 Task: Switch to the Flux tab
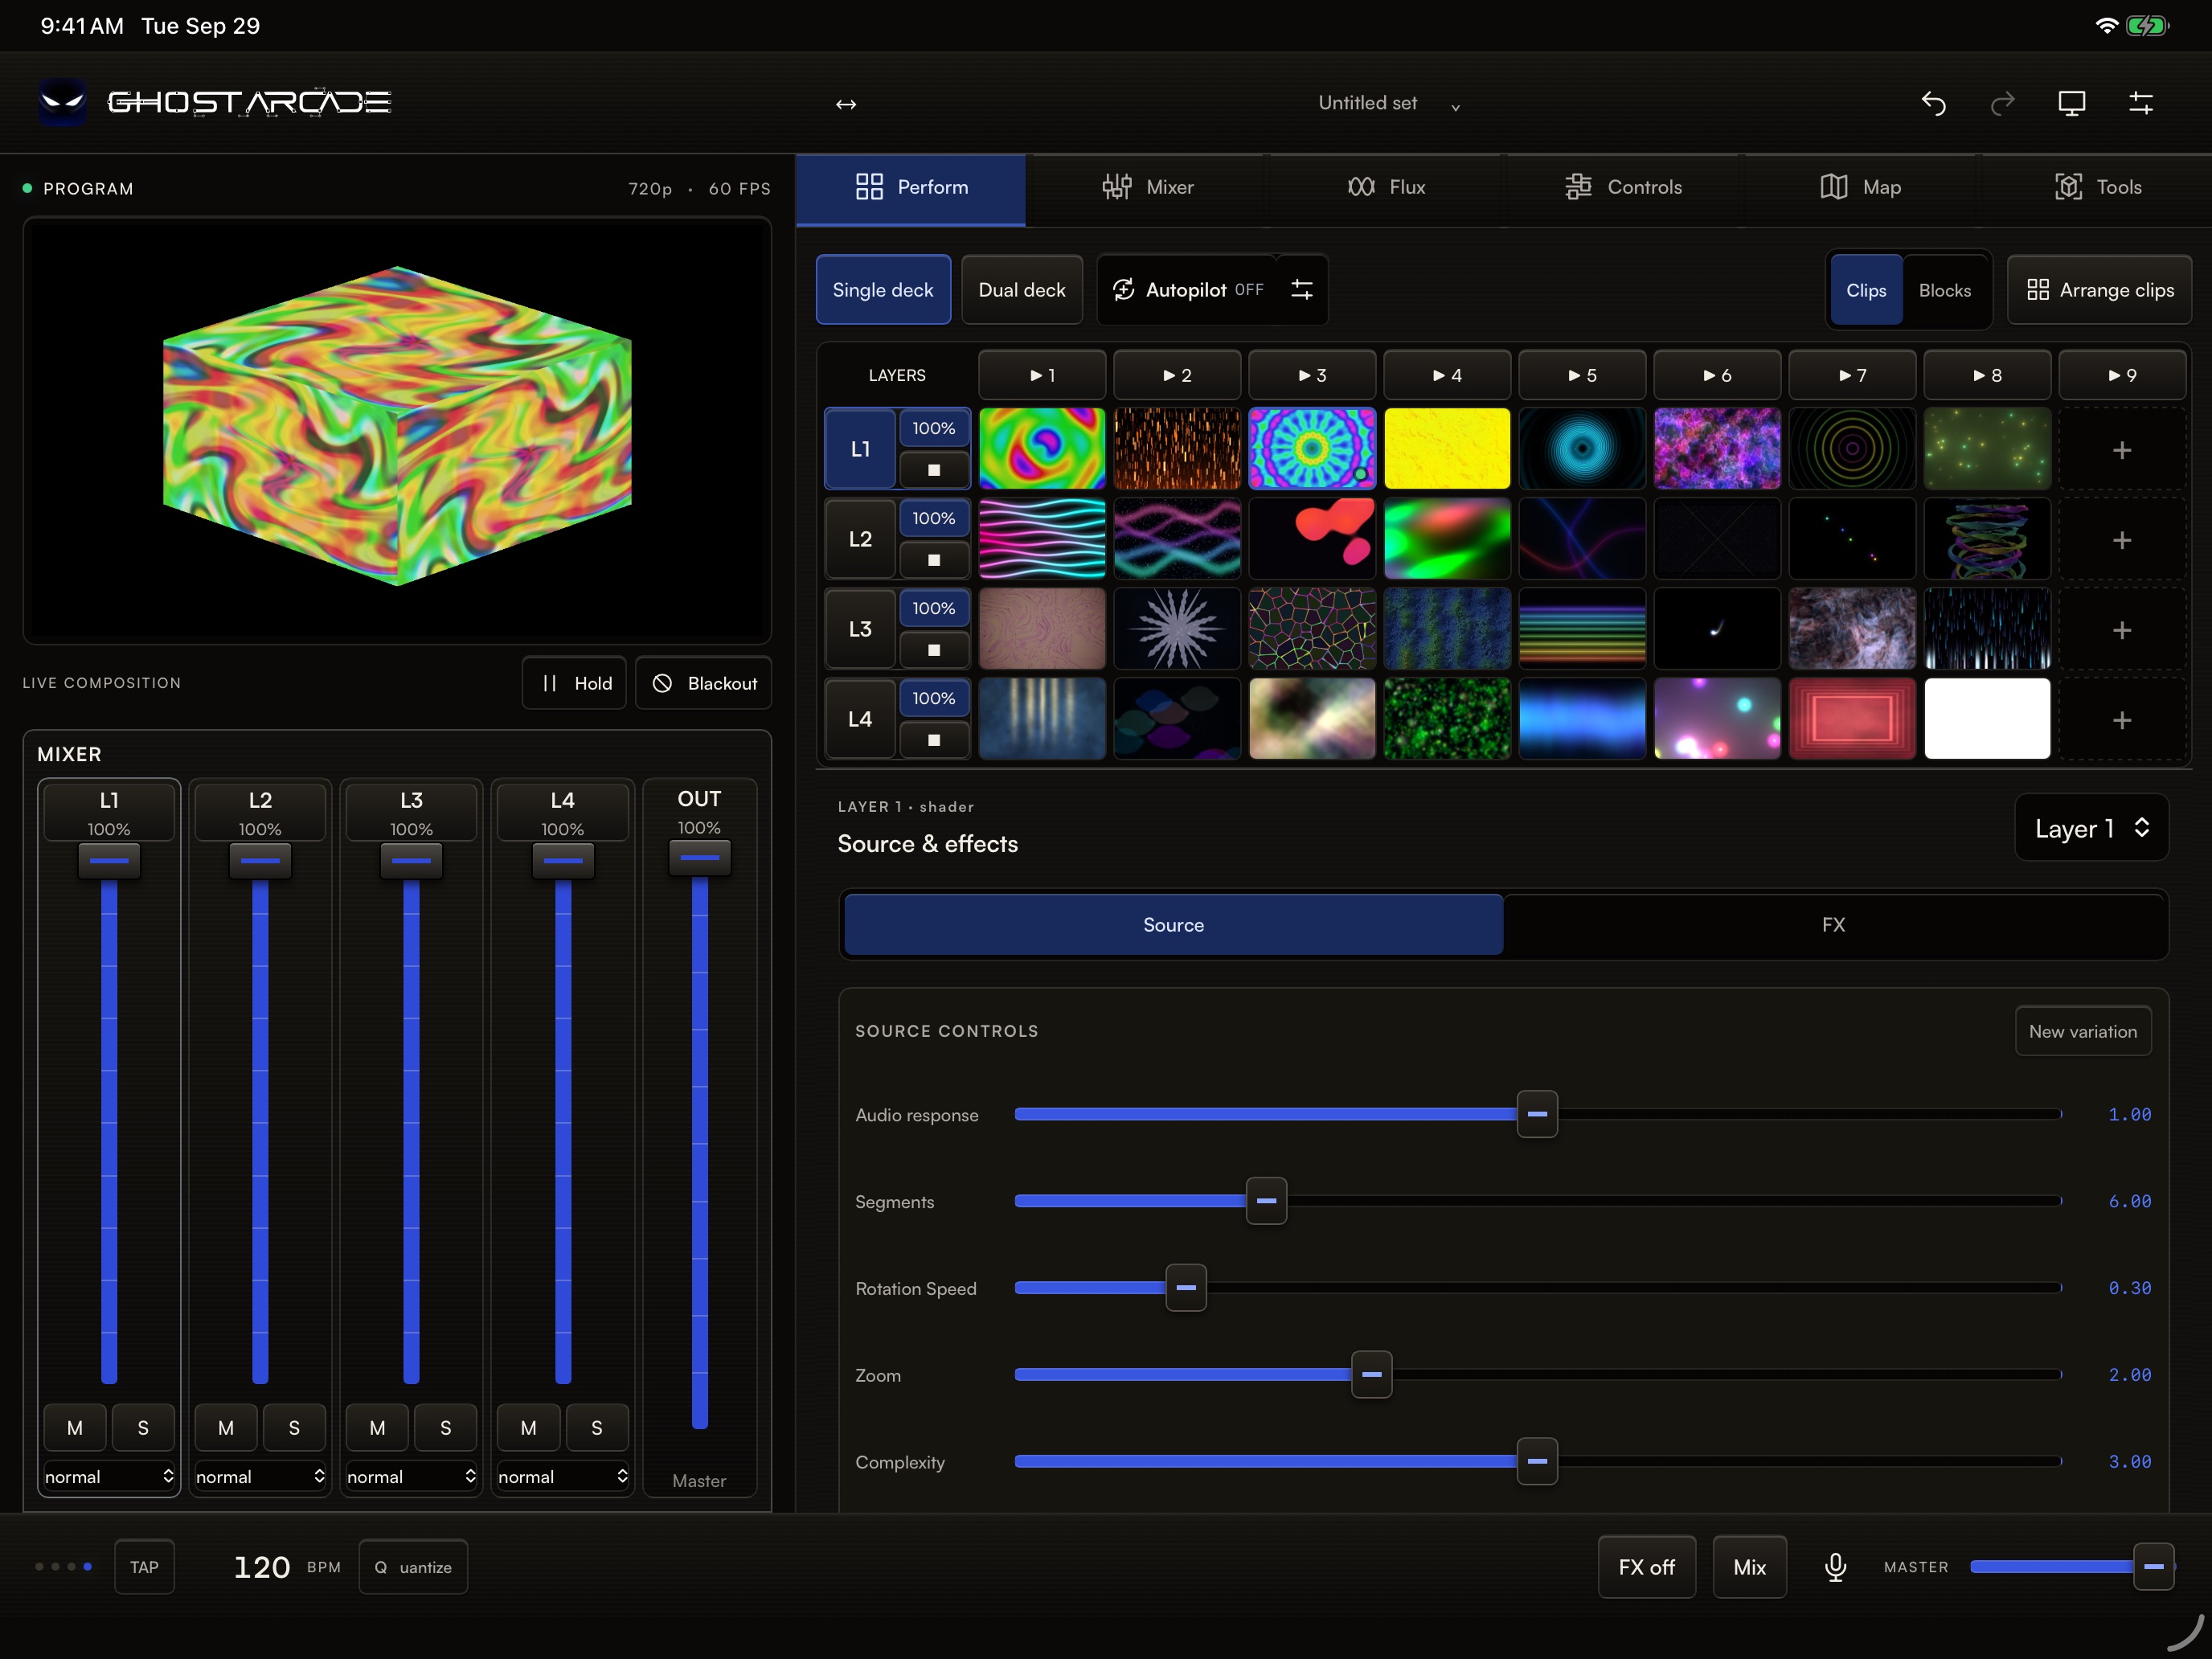click(1387, 187)
